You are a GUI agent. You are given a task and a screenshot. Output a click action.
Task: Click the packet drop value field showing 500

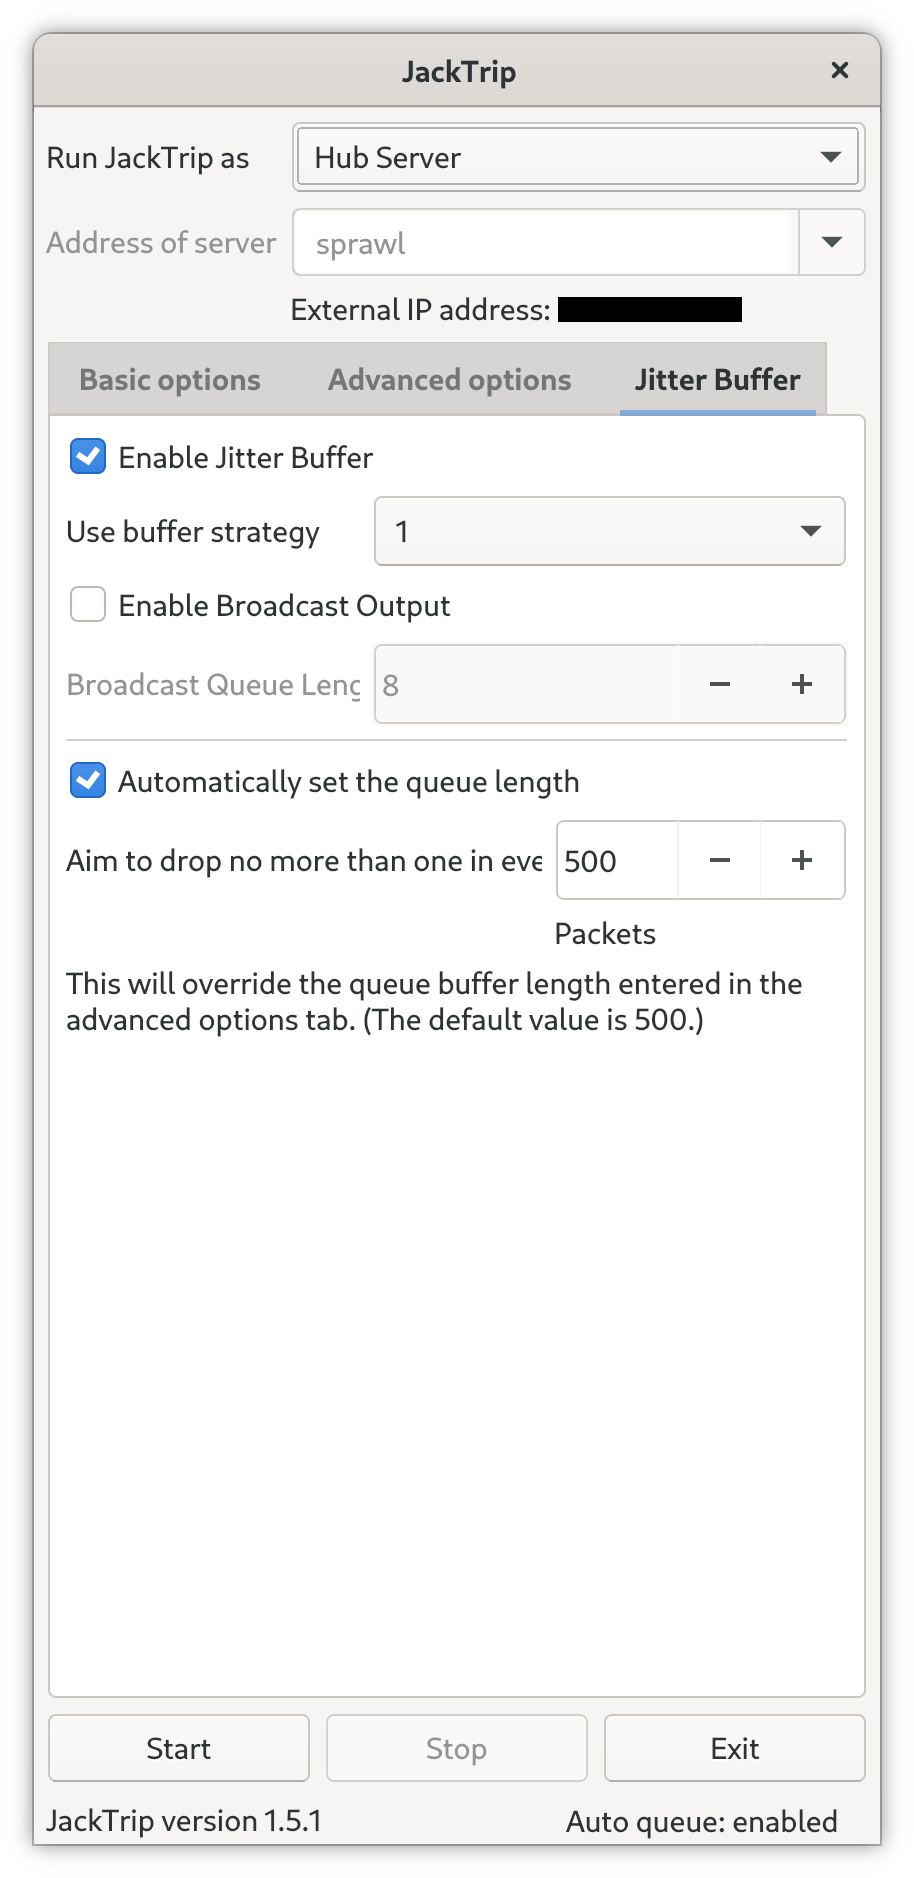click(x=615, y=861)
